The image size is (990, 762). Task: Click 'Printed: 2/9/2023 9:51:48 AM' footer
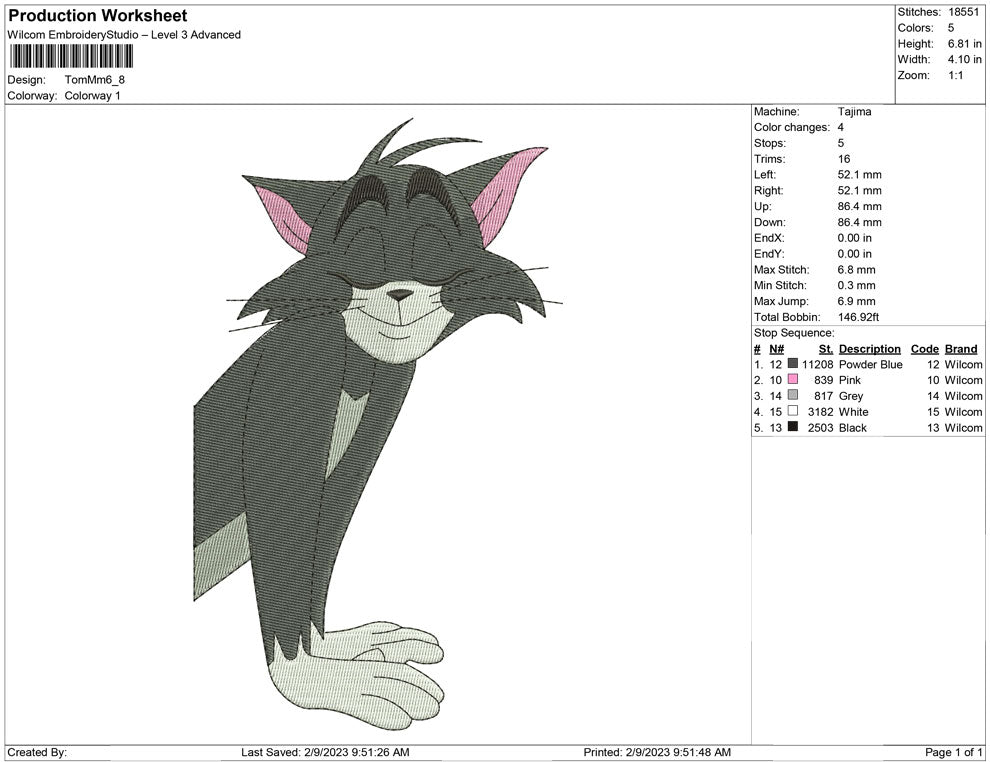click(x=657, y=752)
